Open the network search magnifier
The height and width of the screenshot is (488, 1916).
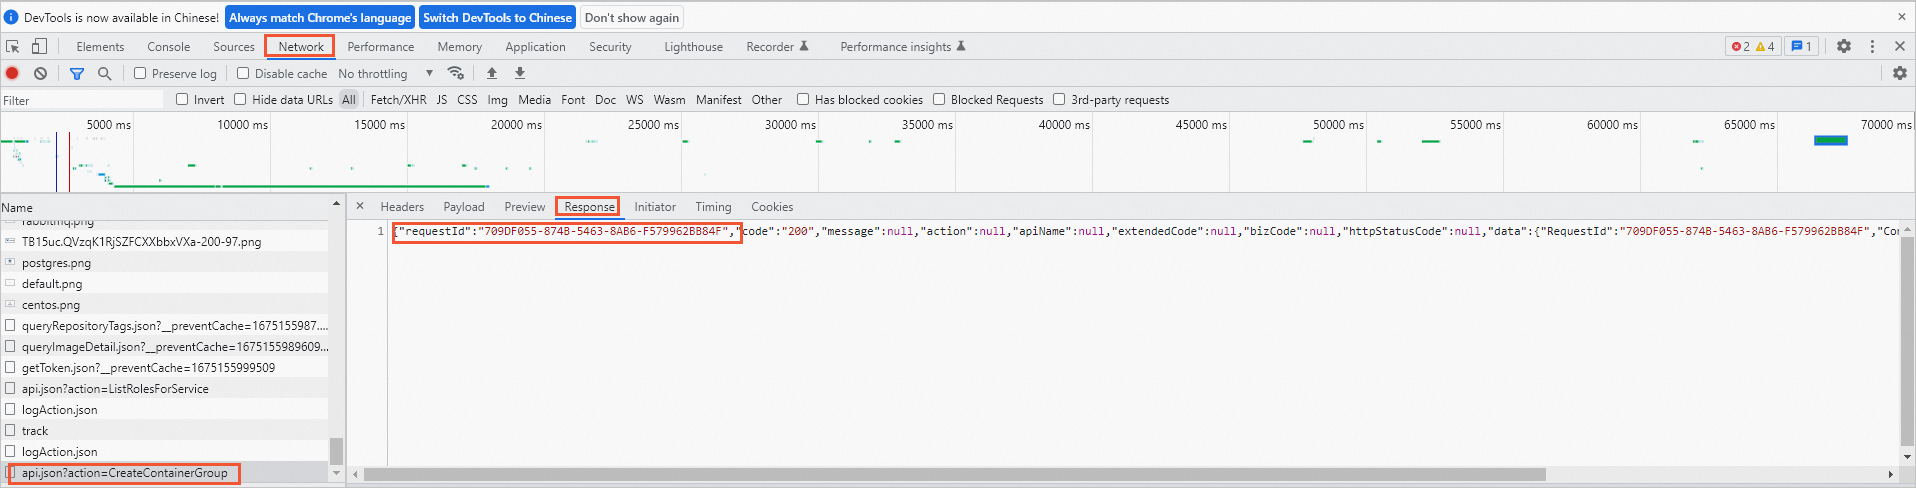coord(104,73)
